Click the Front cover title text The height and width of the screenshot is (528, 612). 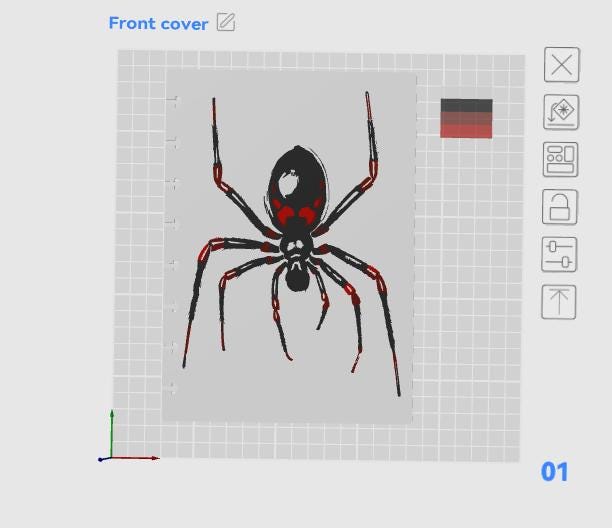coord(158,23)
